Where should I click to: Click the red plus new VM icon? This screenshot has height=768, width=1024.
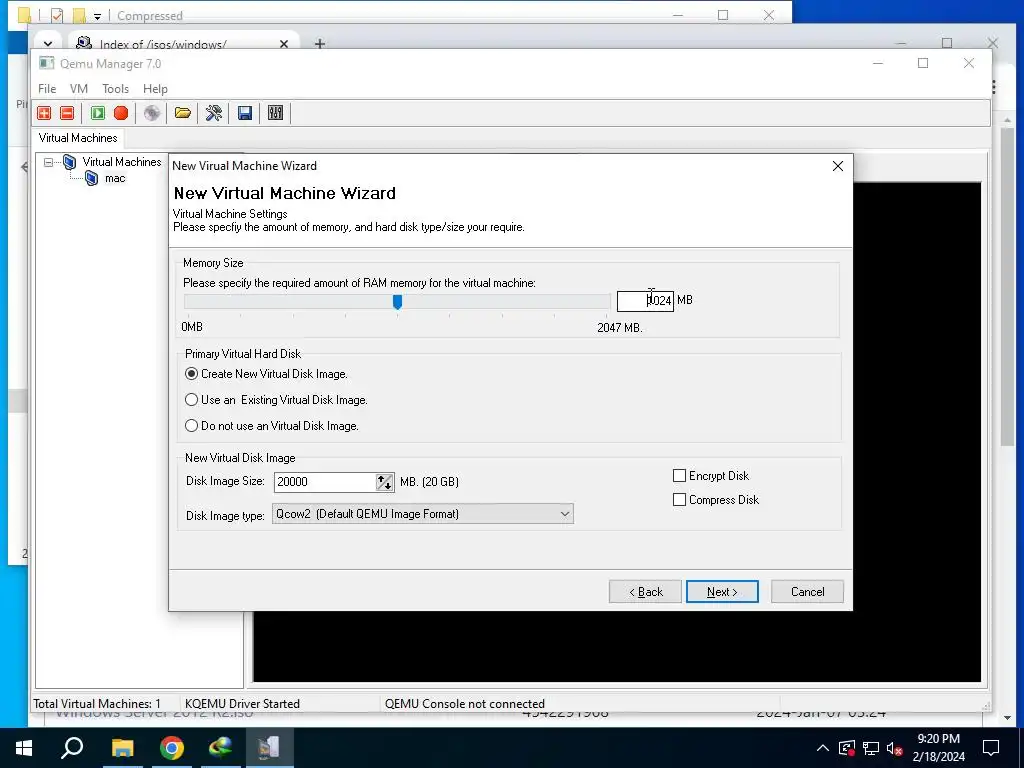[x=44, y=113]
